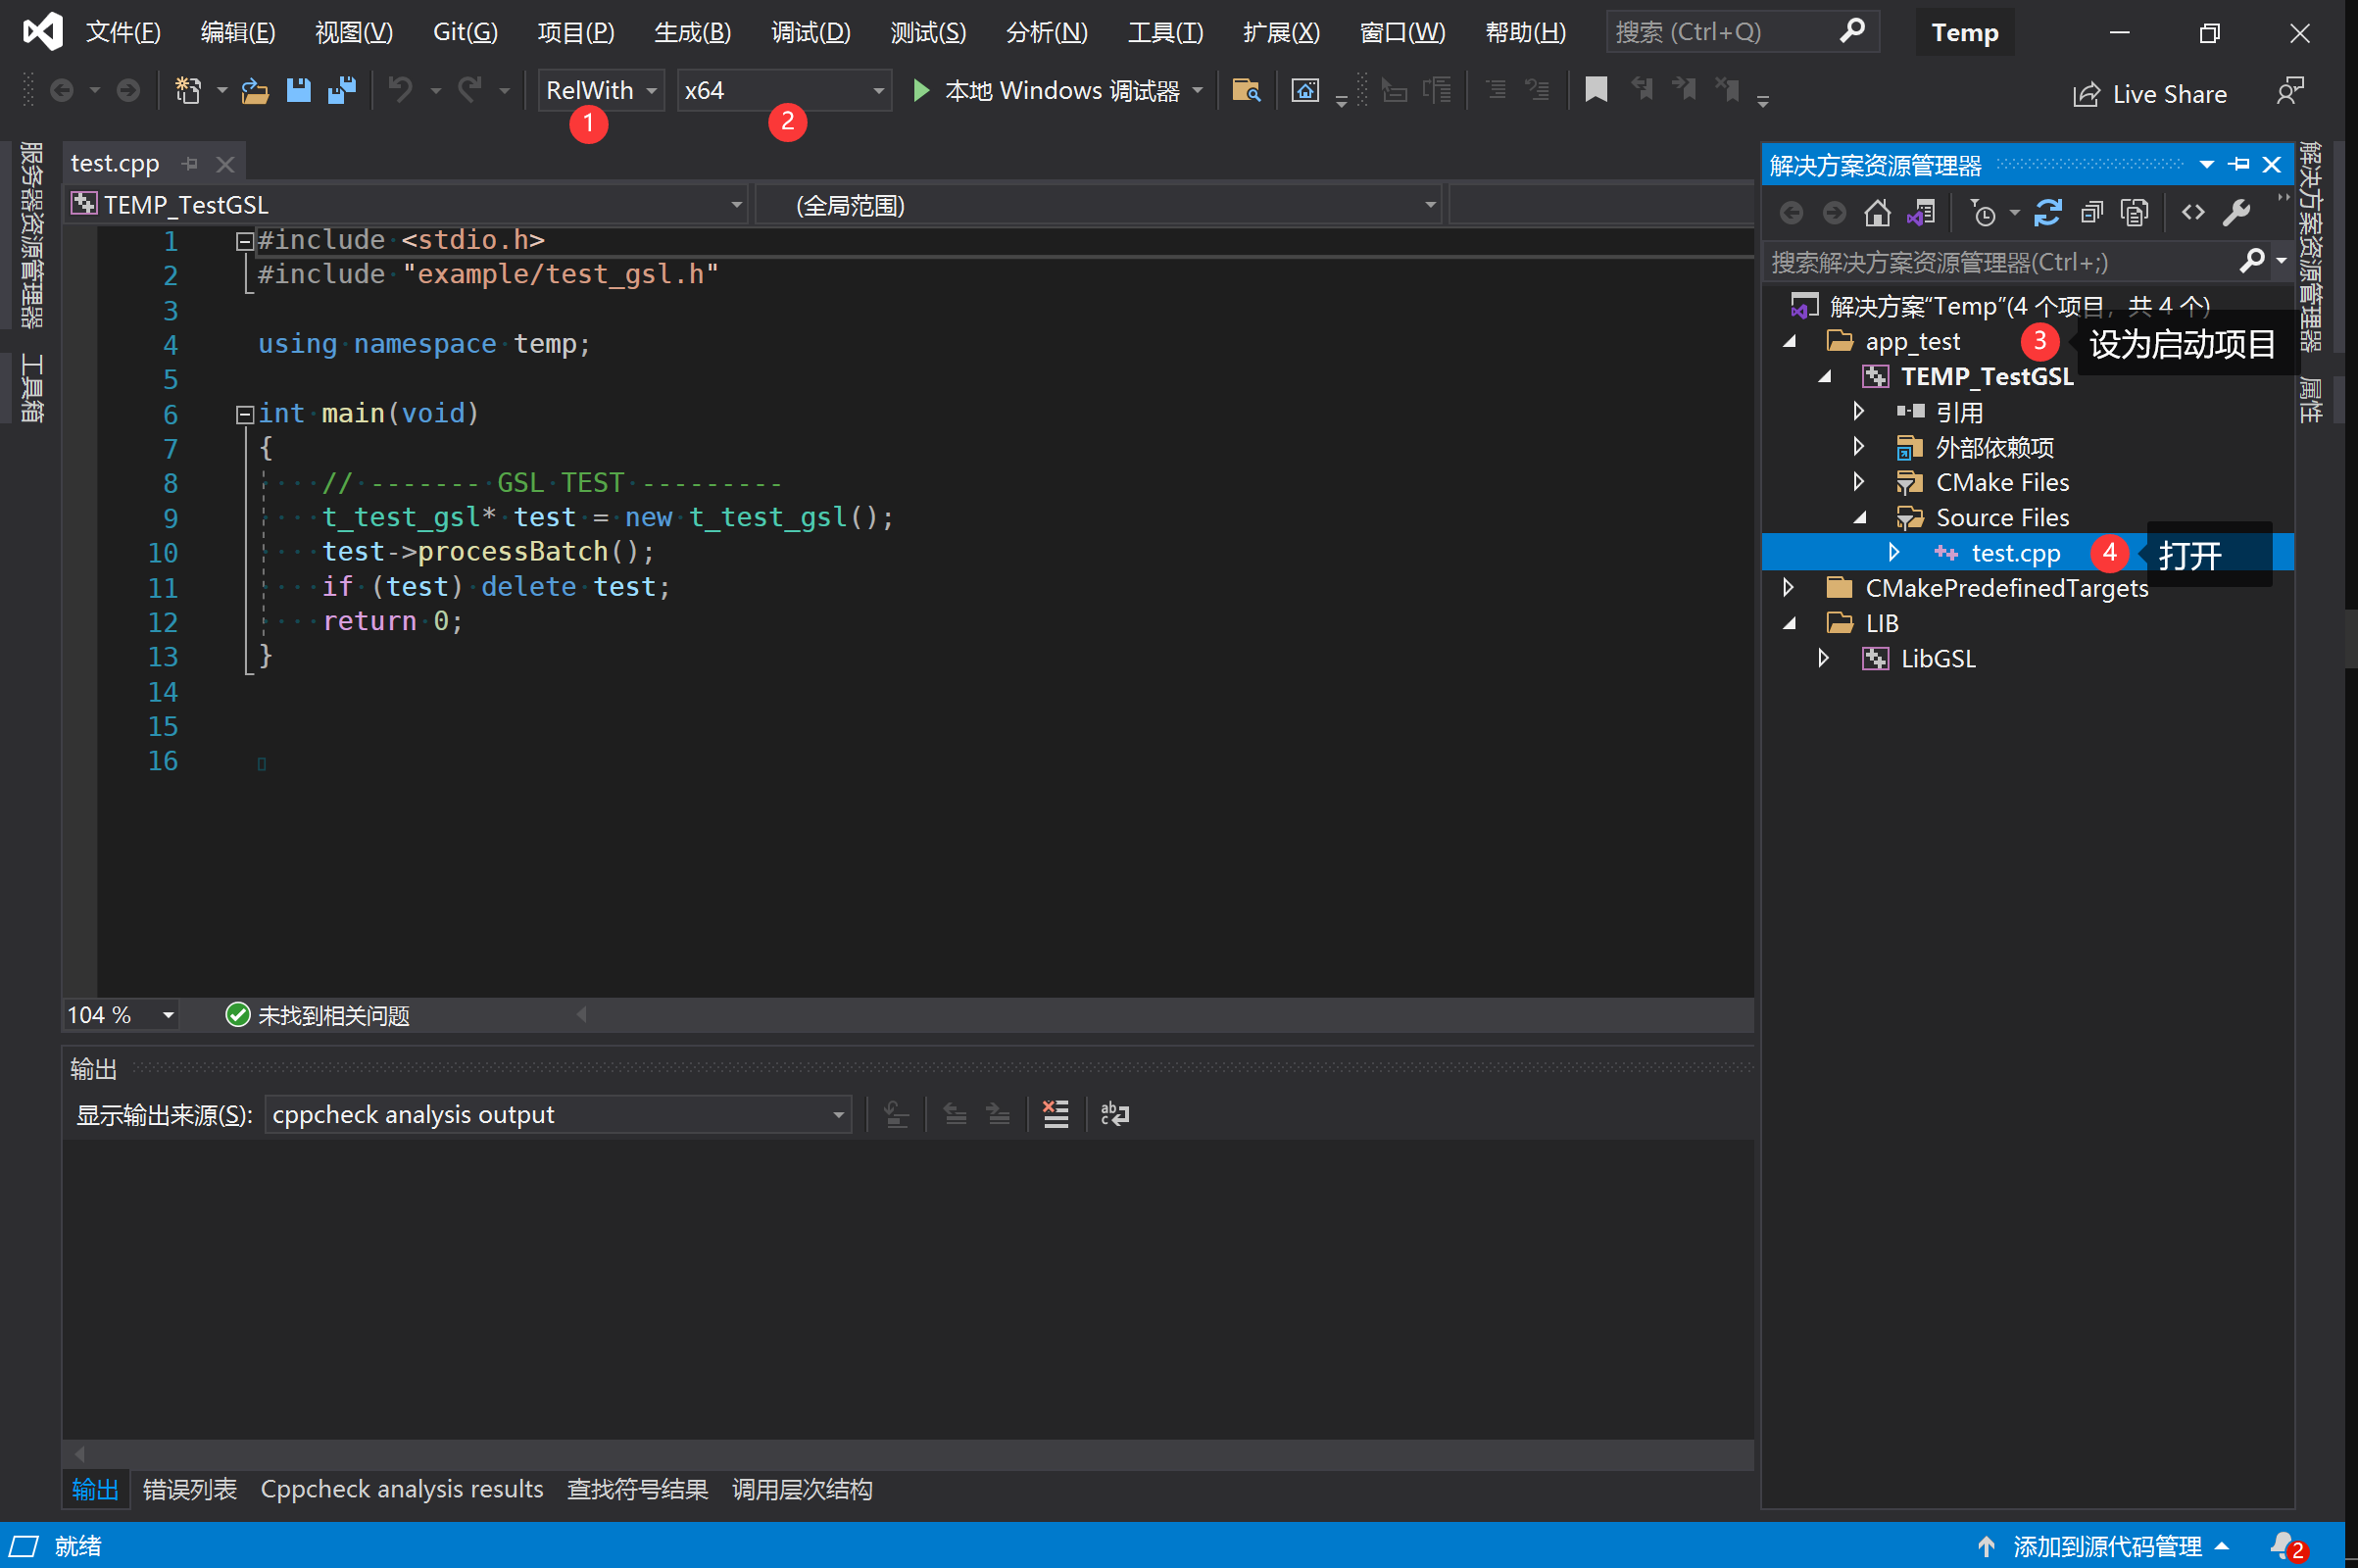Image resolution: width=2358 pixels, height=1568 pixels.
Task: Click the Home icon in Solution Explorer
Action: (x=1877, y=213)
